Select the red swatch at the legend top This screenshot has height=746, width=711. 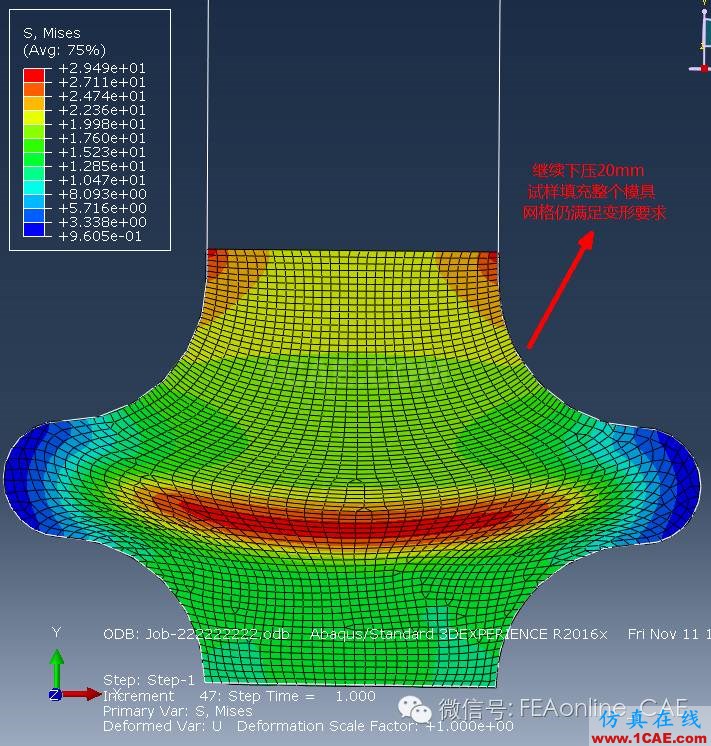34,75
